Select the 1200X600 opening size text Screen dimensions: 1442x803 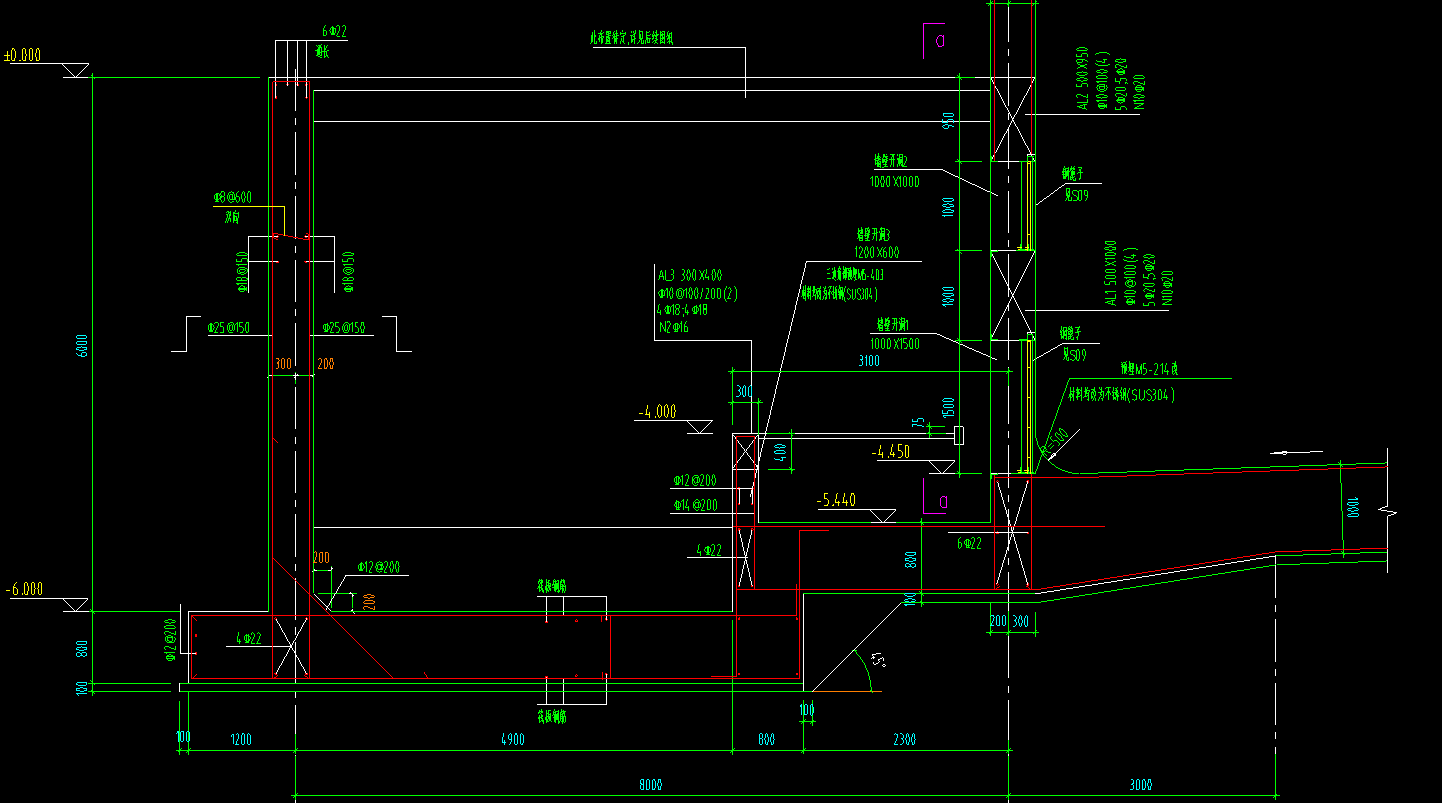(x=875, y=252)
